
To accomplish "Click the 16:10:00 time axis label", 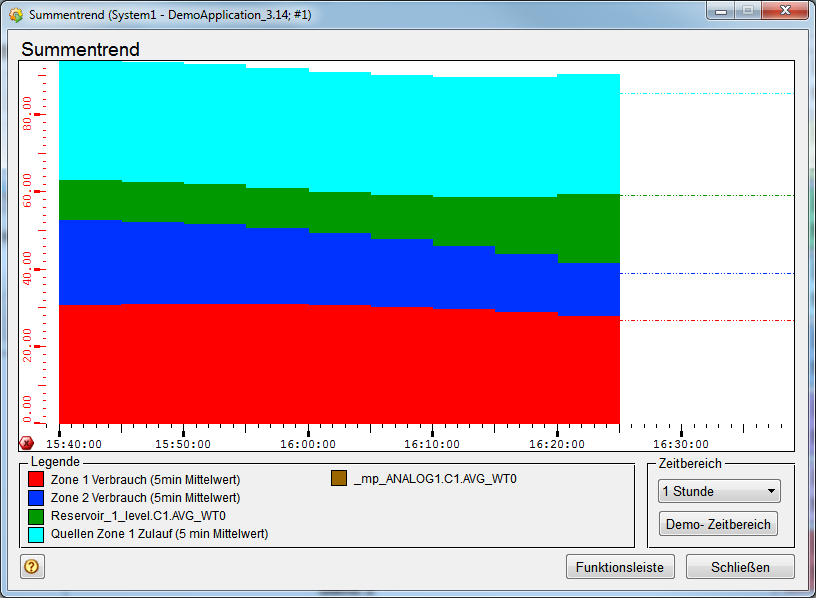I will [x=432, y=444].
